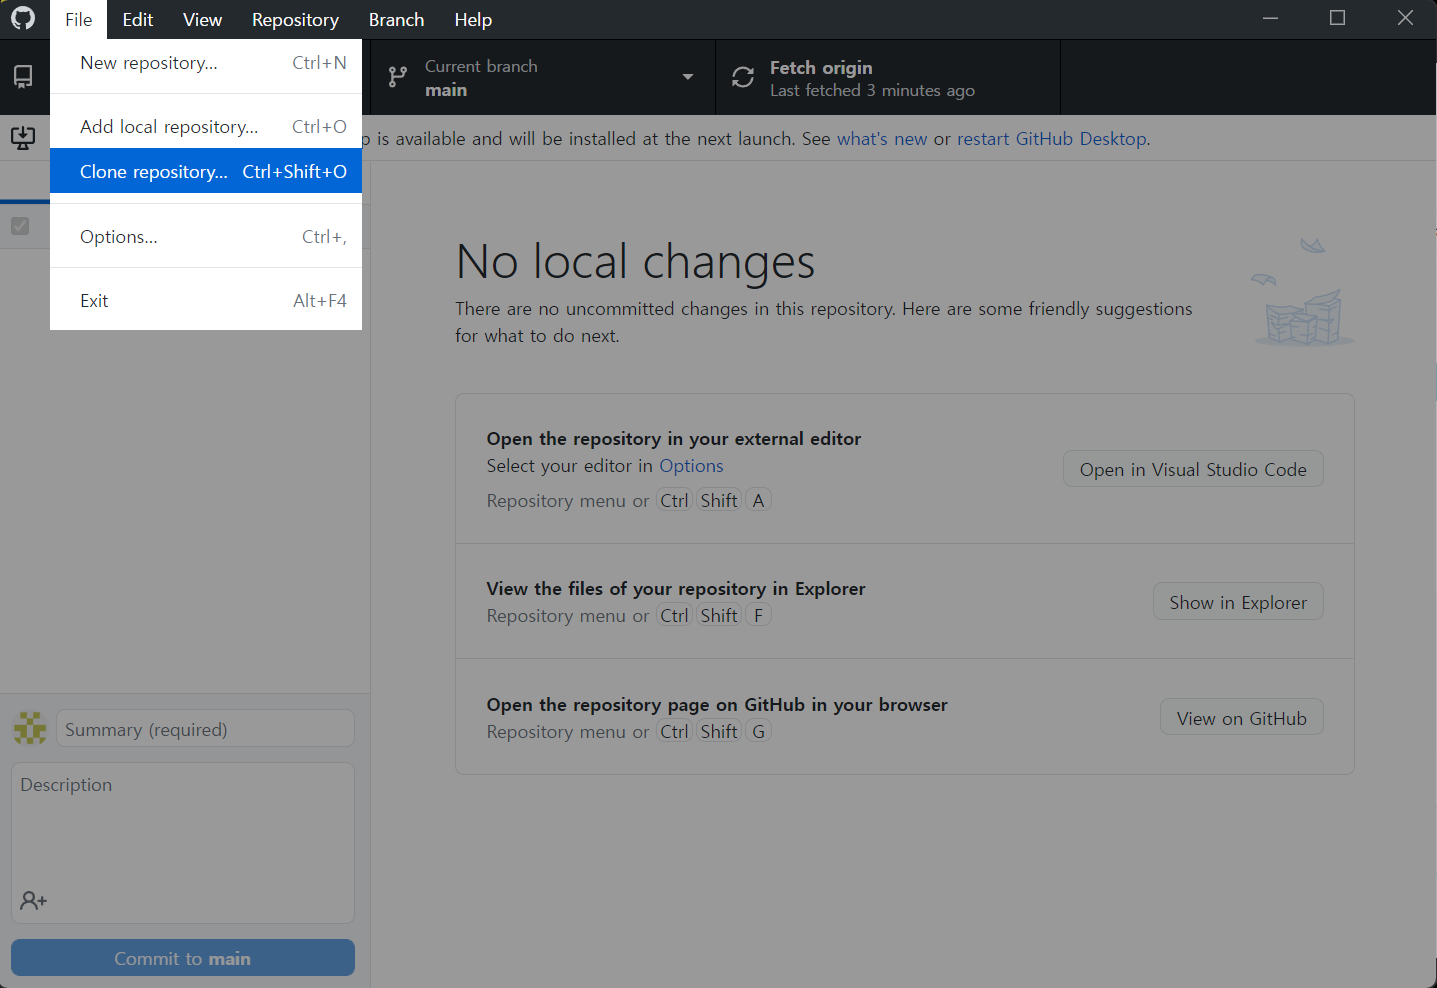Click the restart GitHub Desktop link
Screen dimensions: 1437x988
1052,139
